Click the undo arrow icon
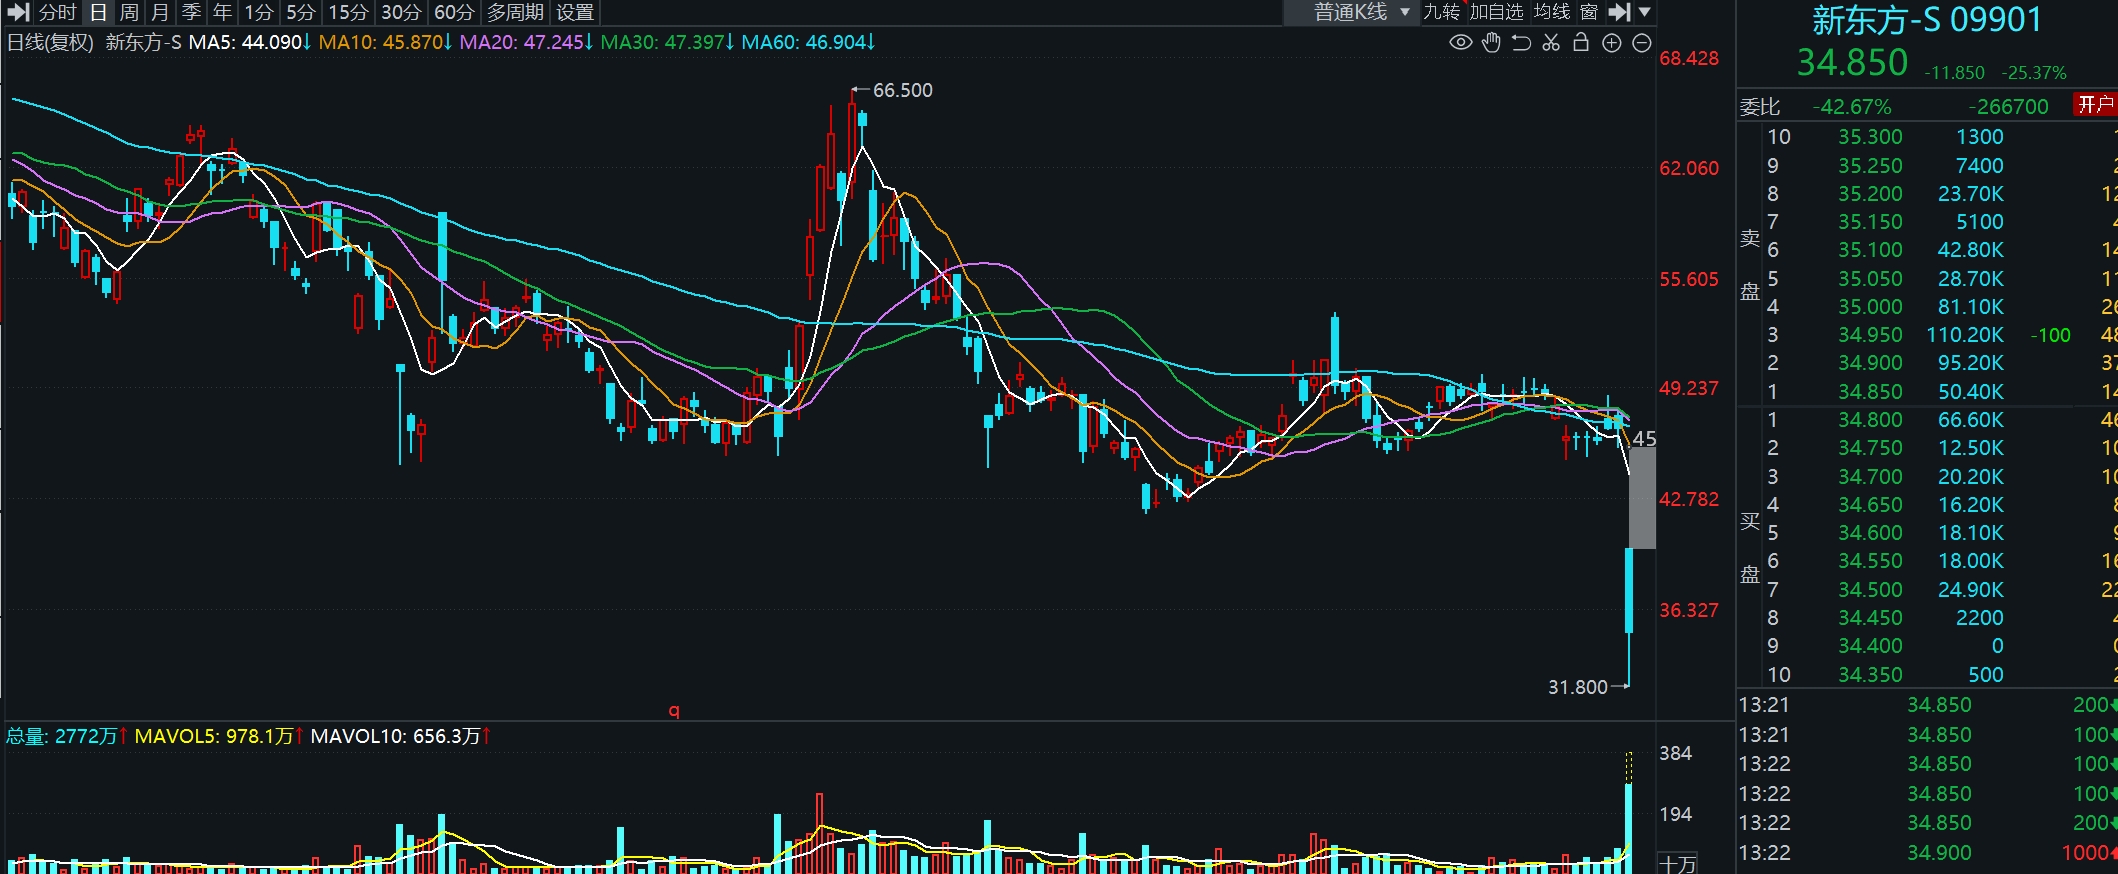Viewport: 2118px width, 874px height. click(x=1521, y=42)
